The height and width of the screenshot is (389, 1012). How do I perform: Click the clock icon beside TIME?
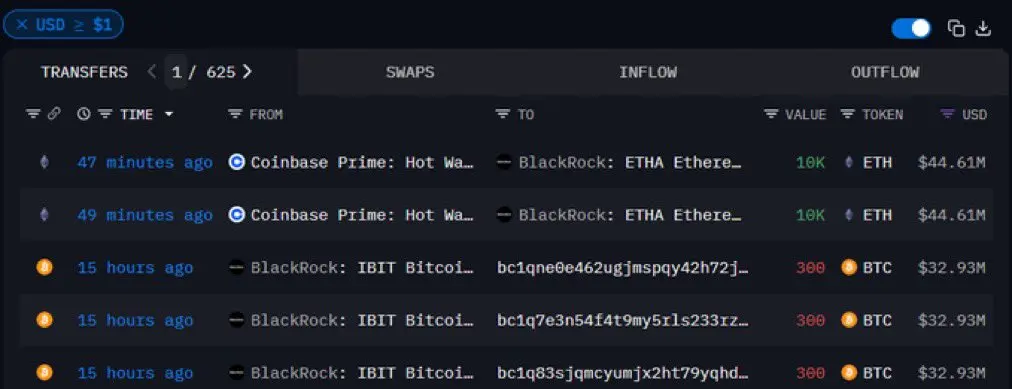(x=83, y=114)
